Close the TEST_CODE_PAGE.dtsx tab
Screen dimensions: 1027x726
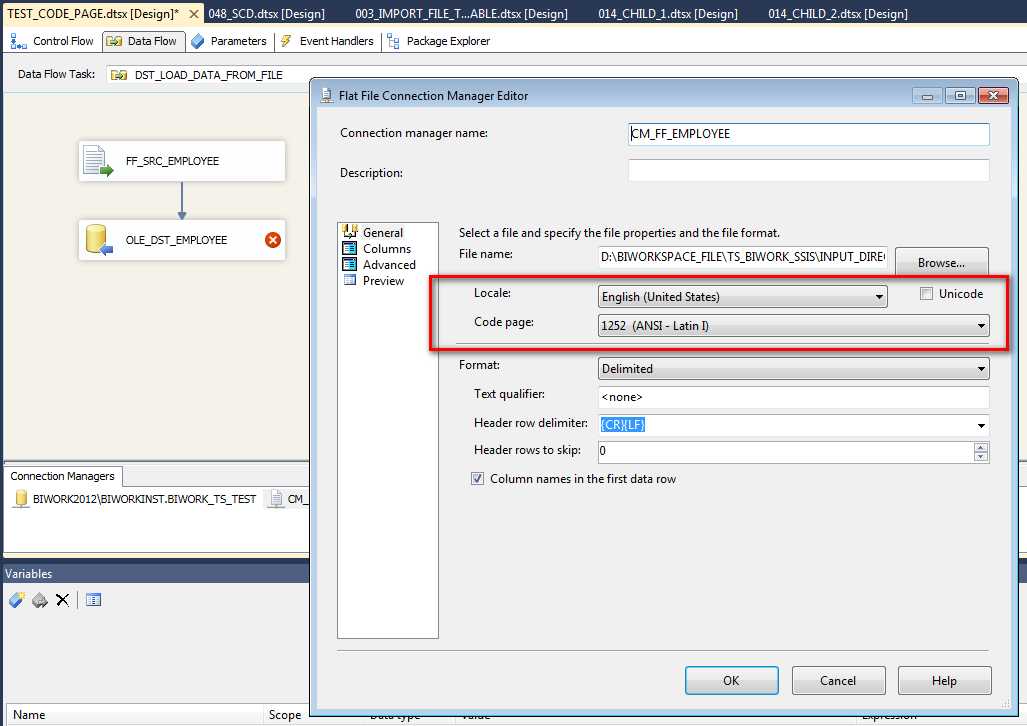click(x=193, y=14)
